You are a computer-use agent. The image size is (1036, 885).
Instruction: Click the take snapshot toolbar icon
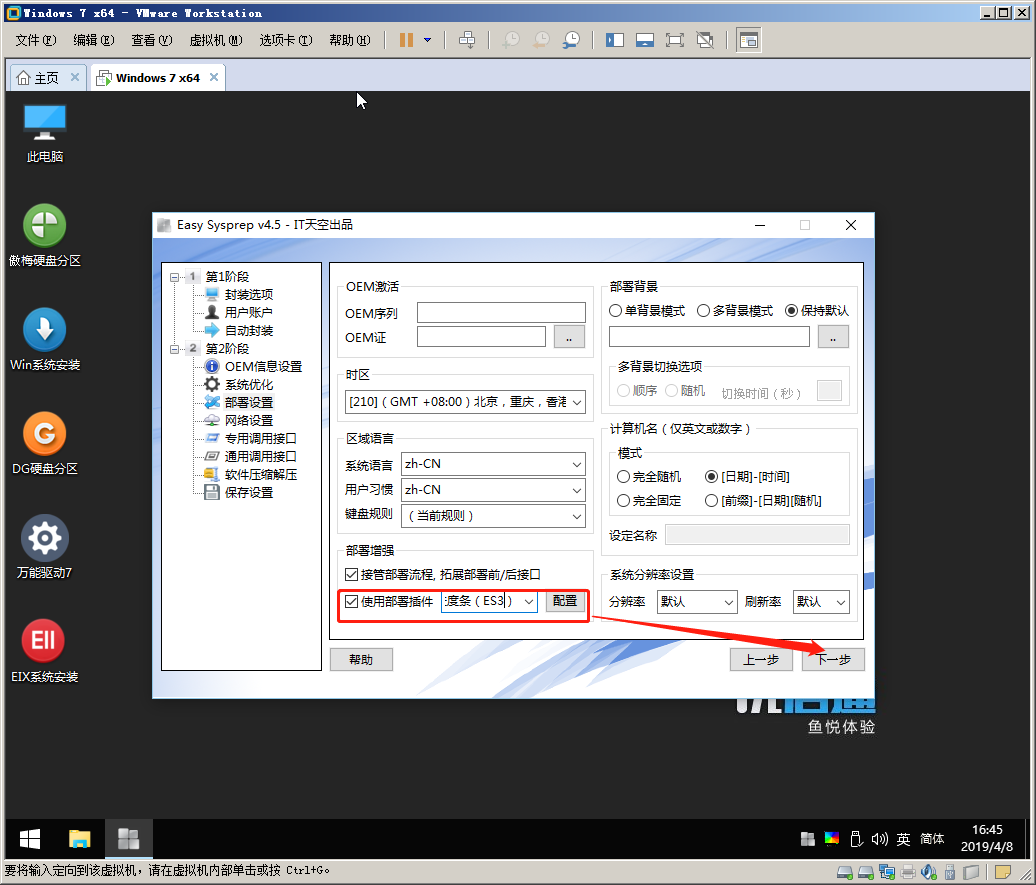point(511,40)
